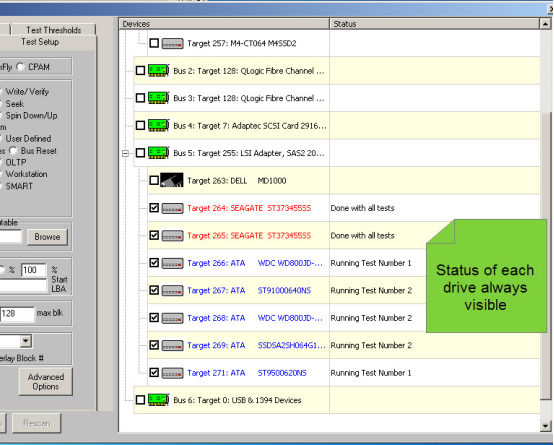554x445 pixels.
Task: Switch to the Test Thresholds tab
Action: [53, 30]
